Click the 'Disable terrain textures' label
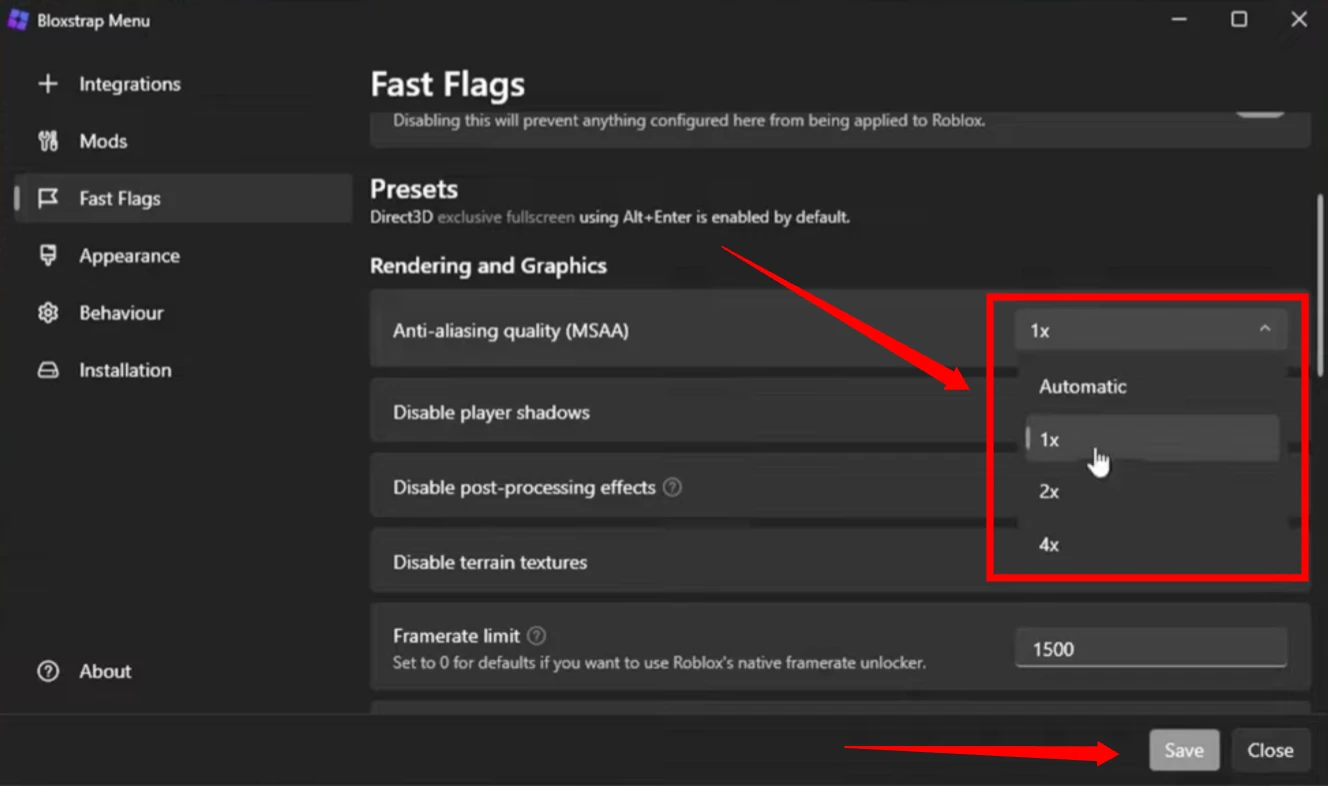1328x786 pixels. pos(490,562)
